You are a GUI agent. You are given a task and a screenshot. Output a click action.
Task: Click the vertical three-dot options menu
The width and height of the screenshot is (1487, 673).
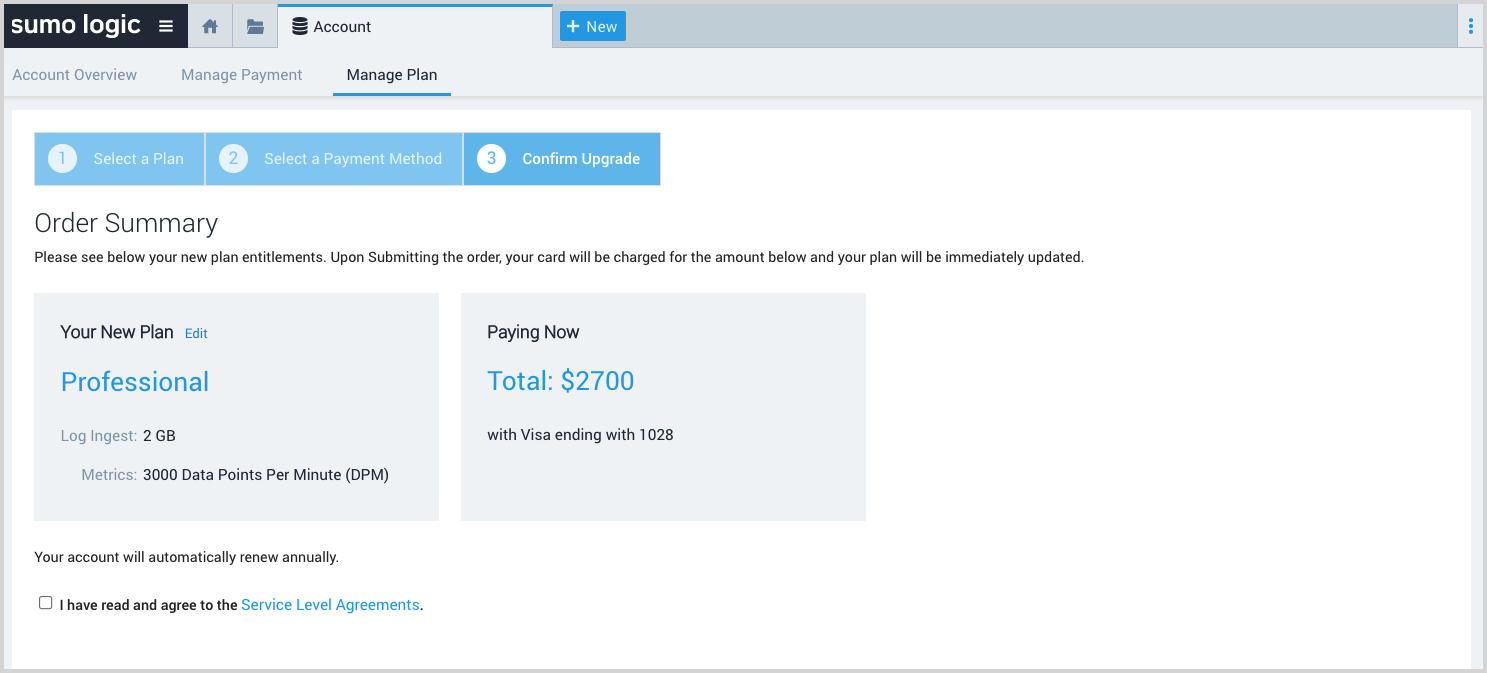[x=1470, y=27]
